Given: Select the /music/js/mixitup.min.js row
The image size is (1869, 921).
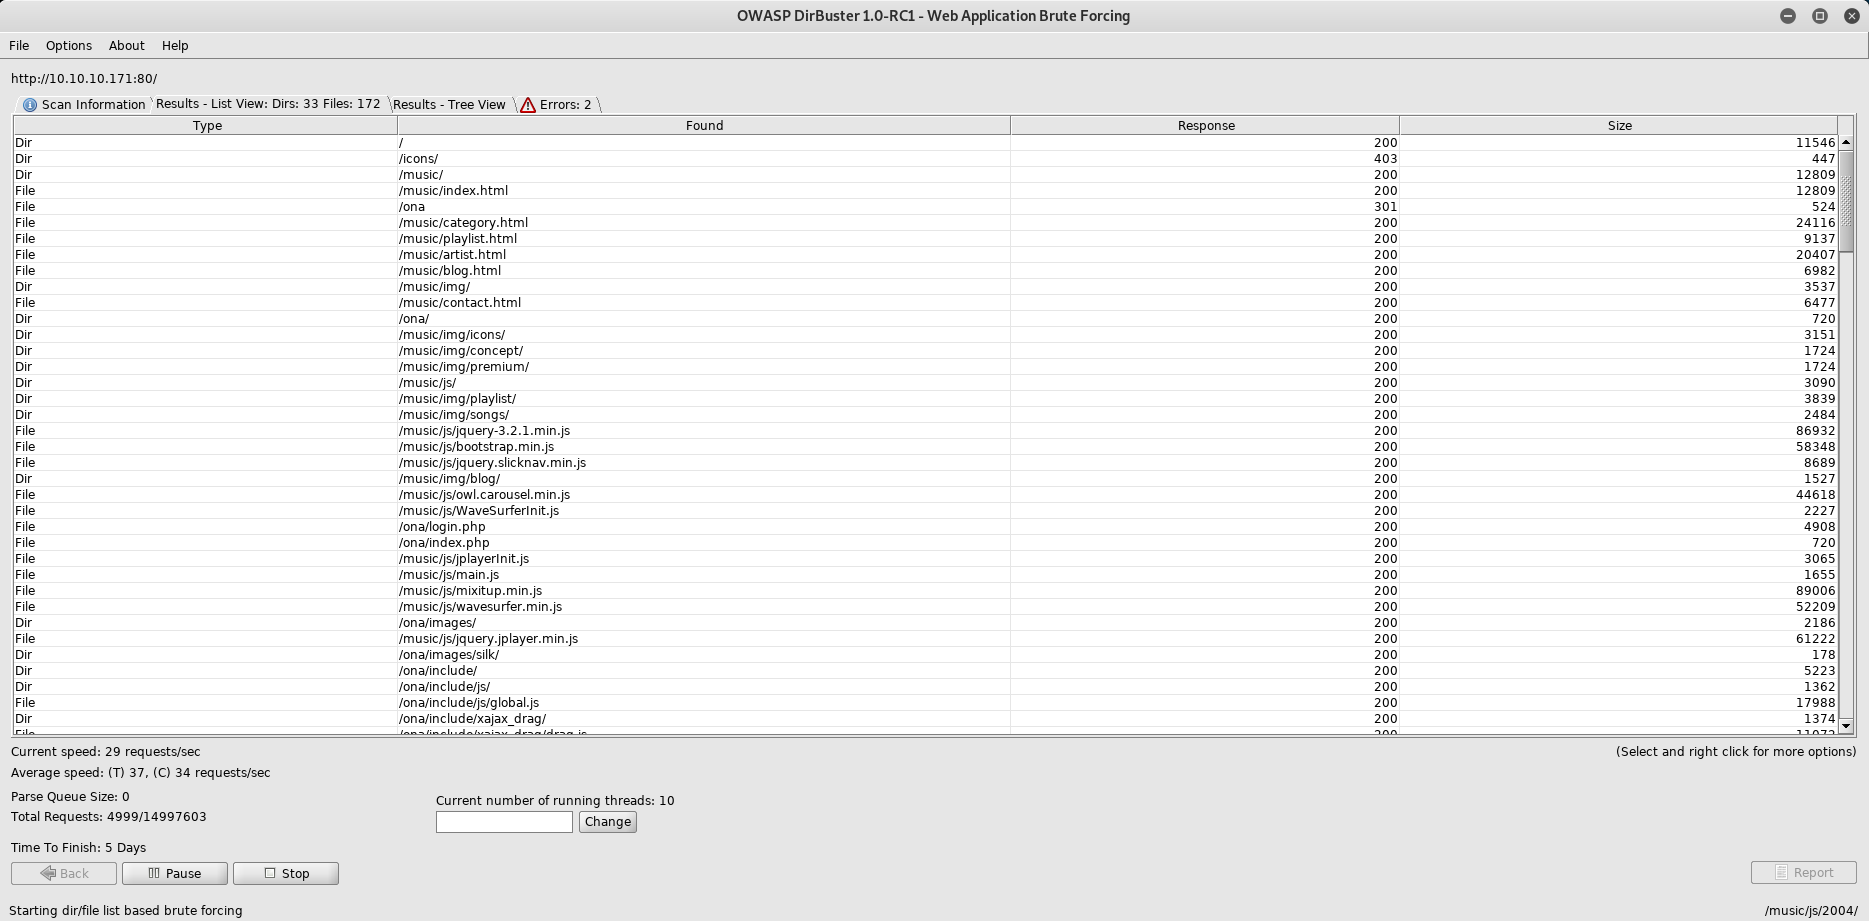Looking at the screenshot, I should pos(925,590).
